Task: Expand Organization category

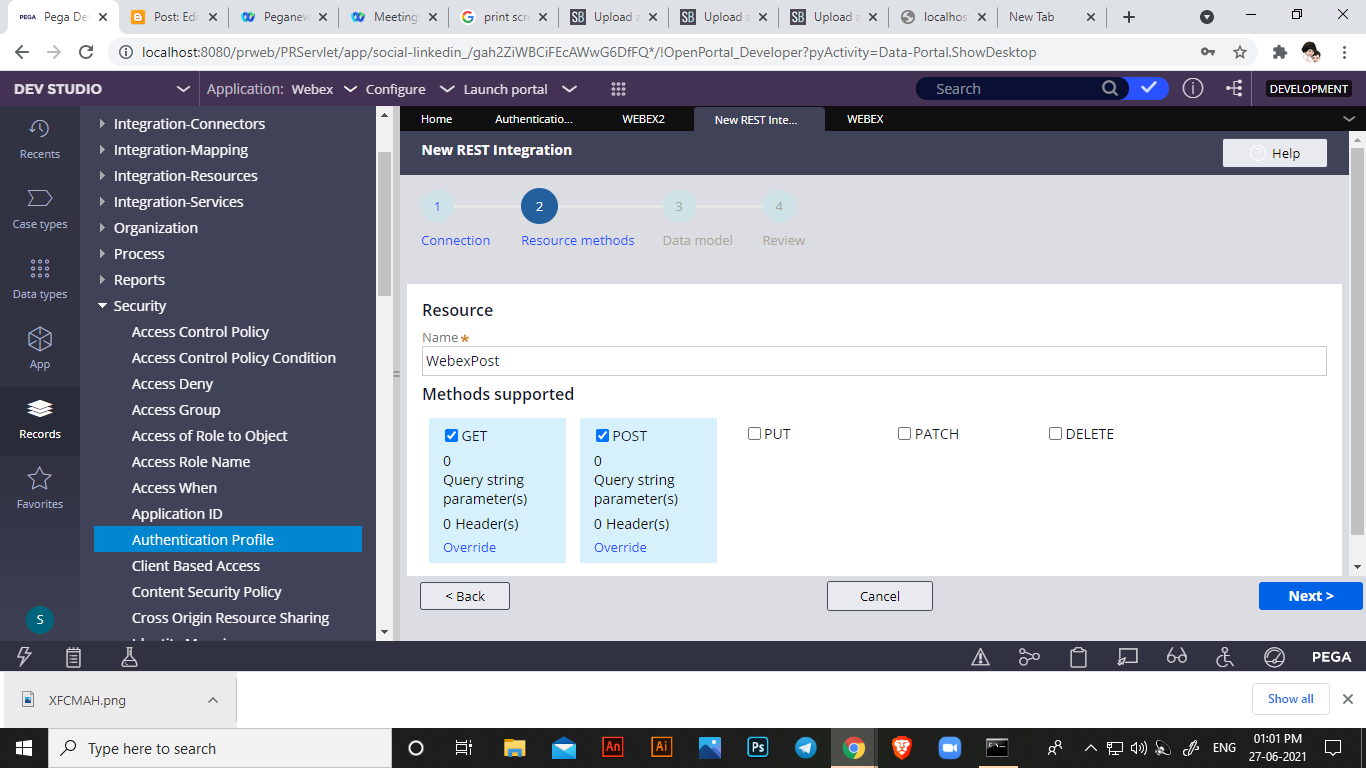Action: pos(102,228)
